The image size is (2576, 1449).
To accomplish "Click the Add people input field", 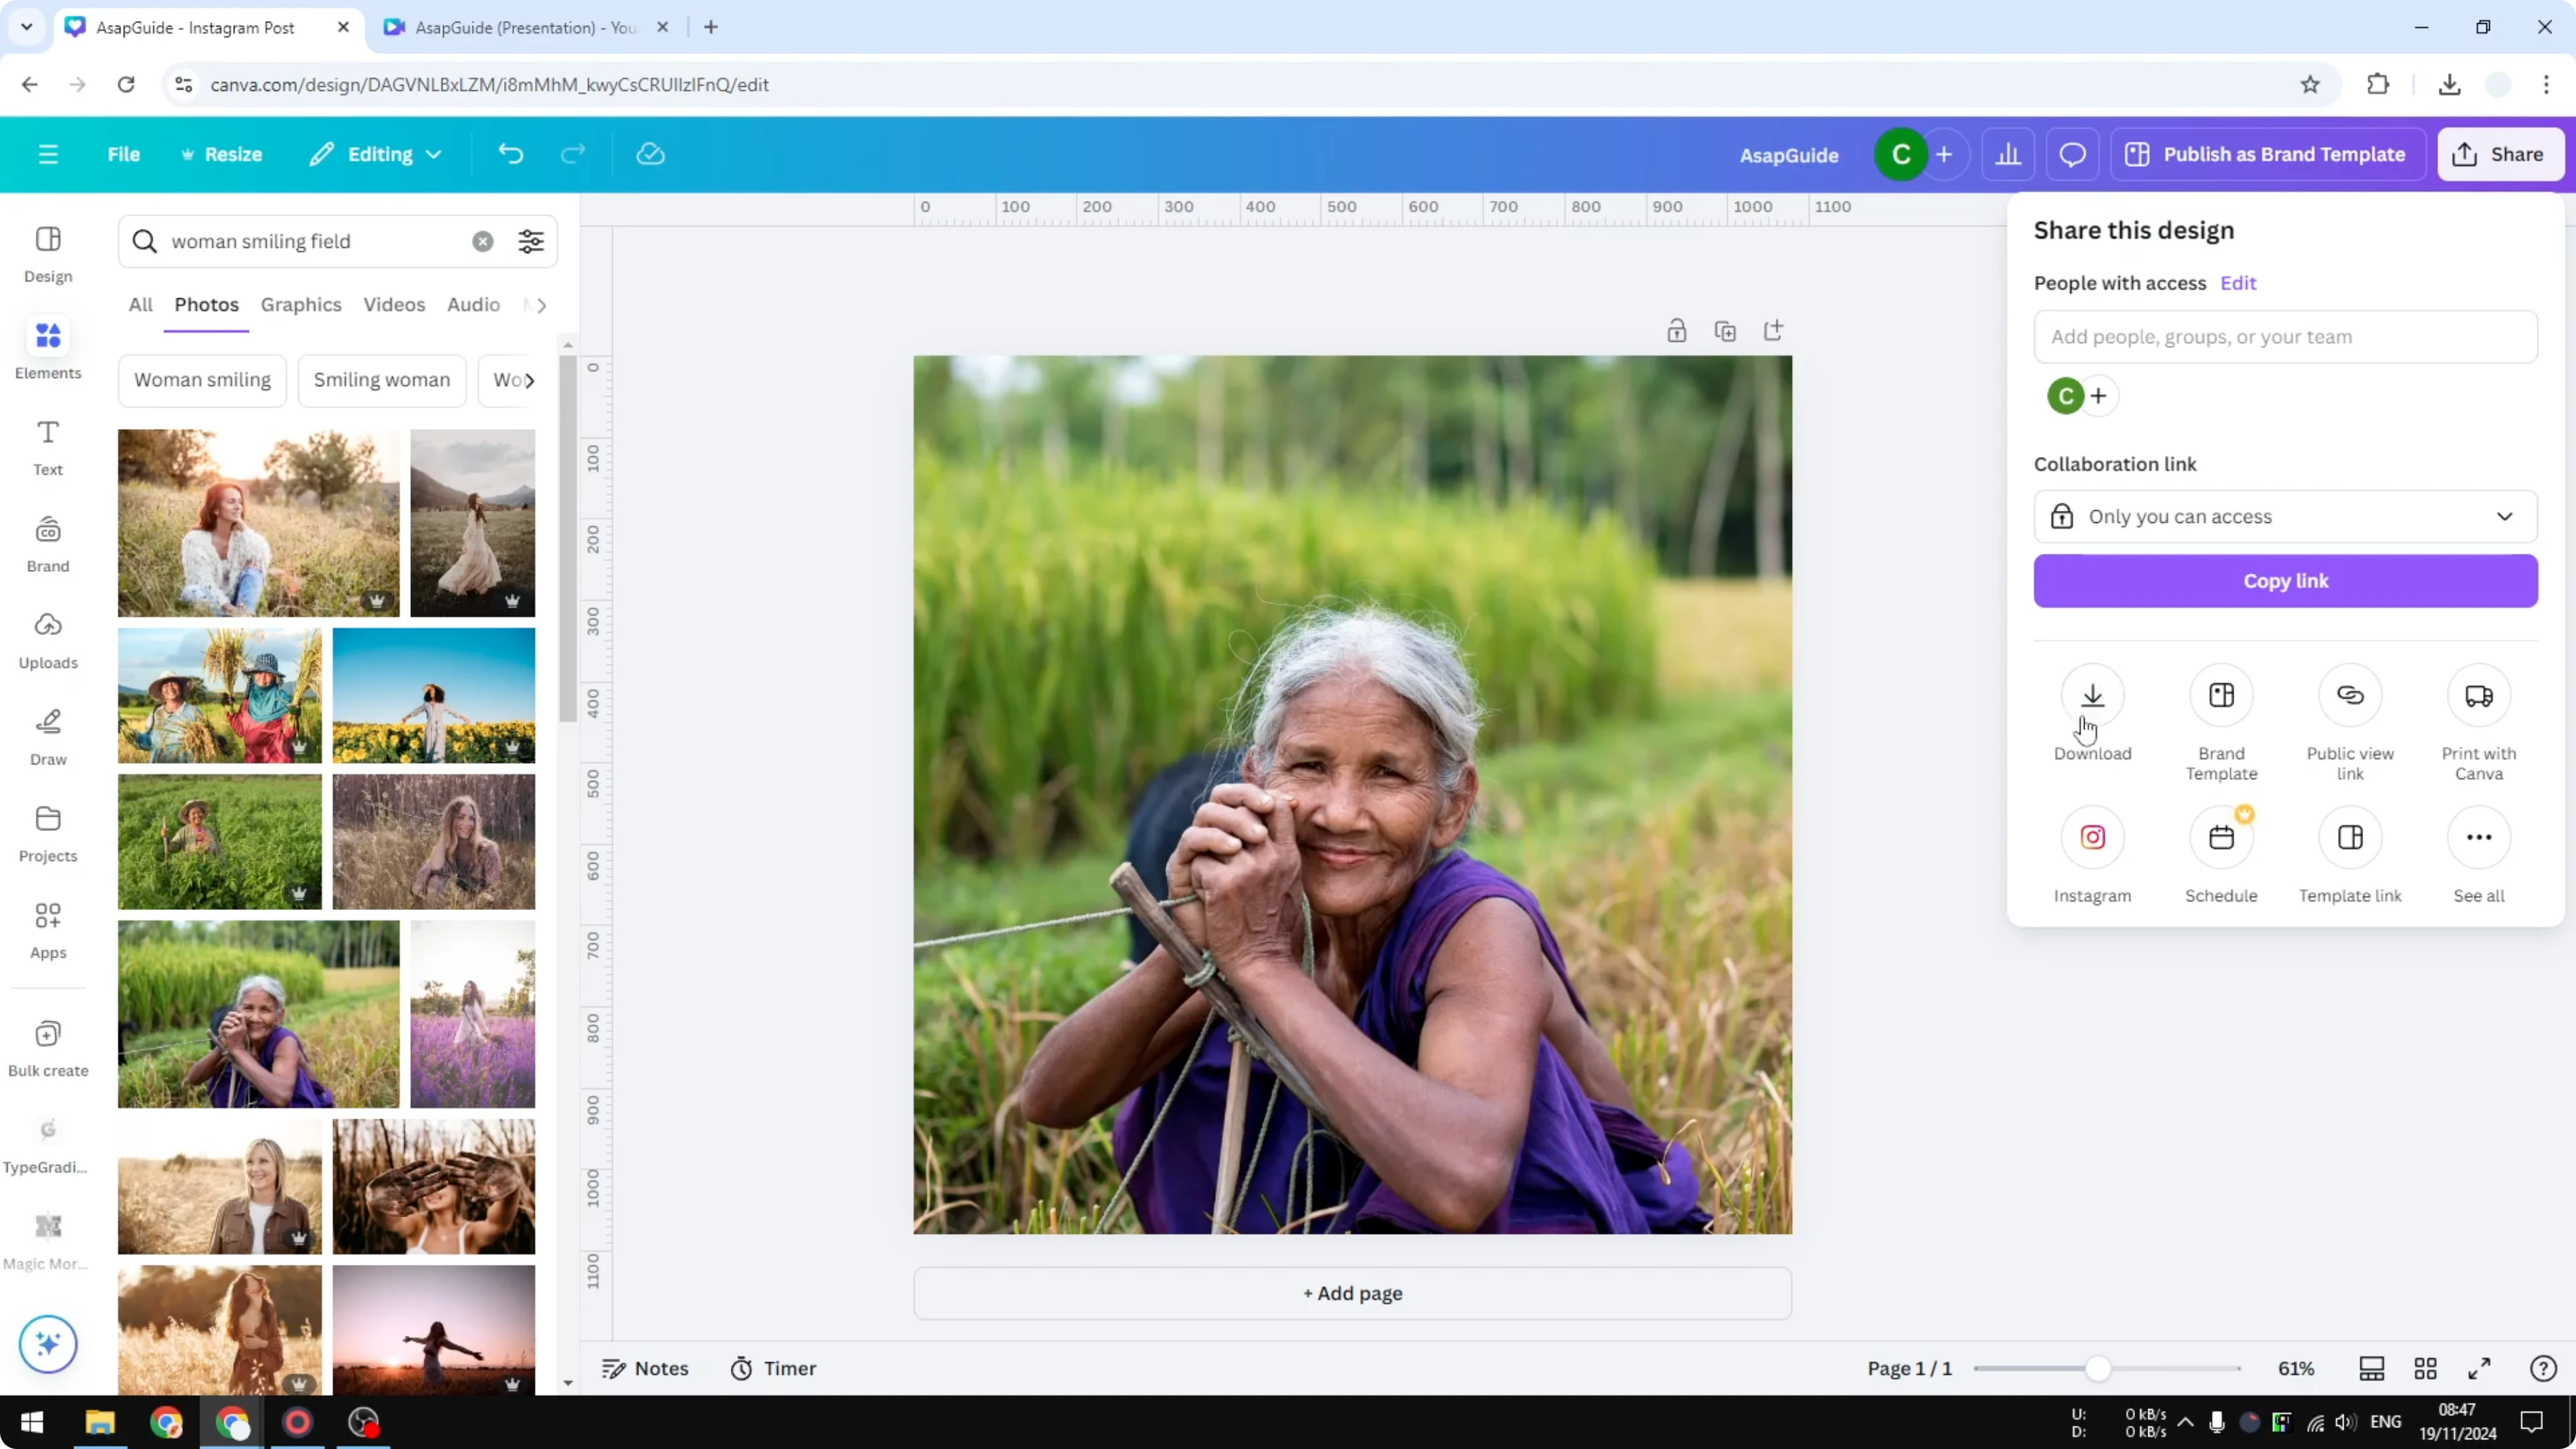I will click(2285, 337).
